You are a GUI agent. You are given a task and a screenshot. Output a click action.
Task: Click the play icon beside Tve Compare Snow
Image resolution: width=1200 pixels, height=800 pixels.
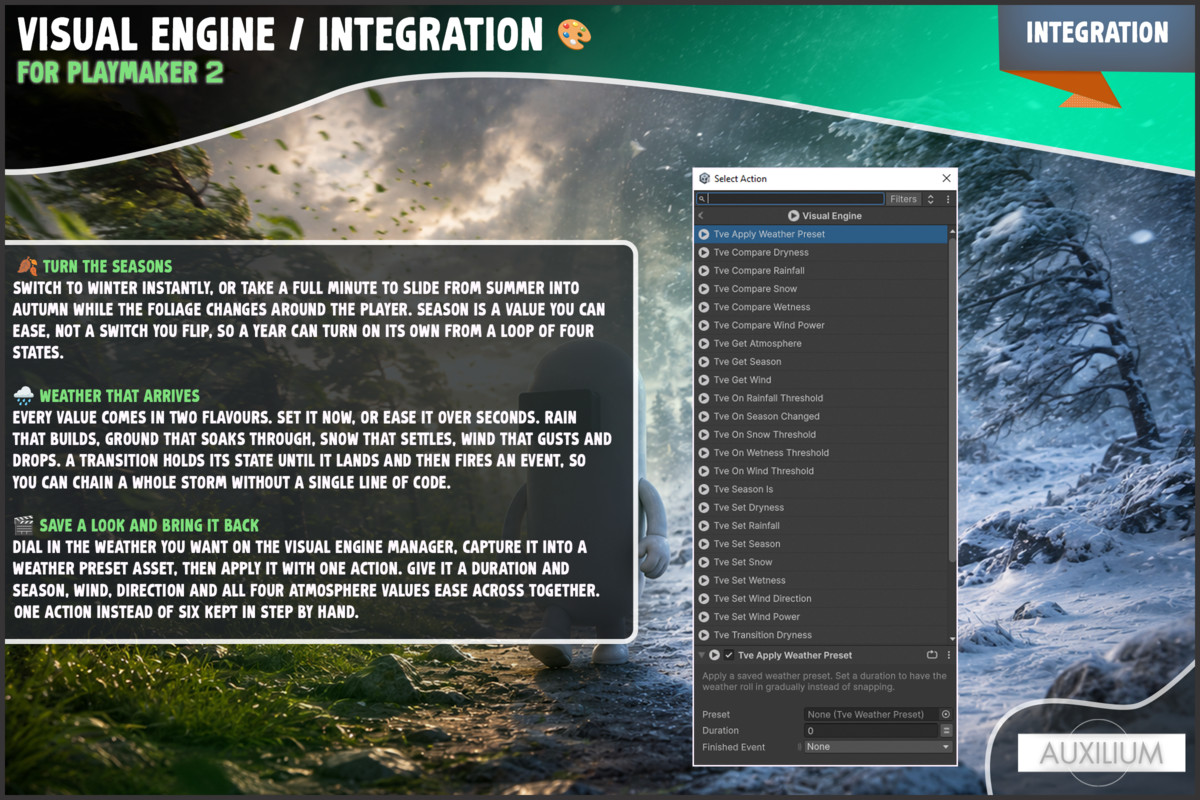pyautogui.click(x=704, y=289)
